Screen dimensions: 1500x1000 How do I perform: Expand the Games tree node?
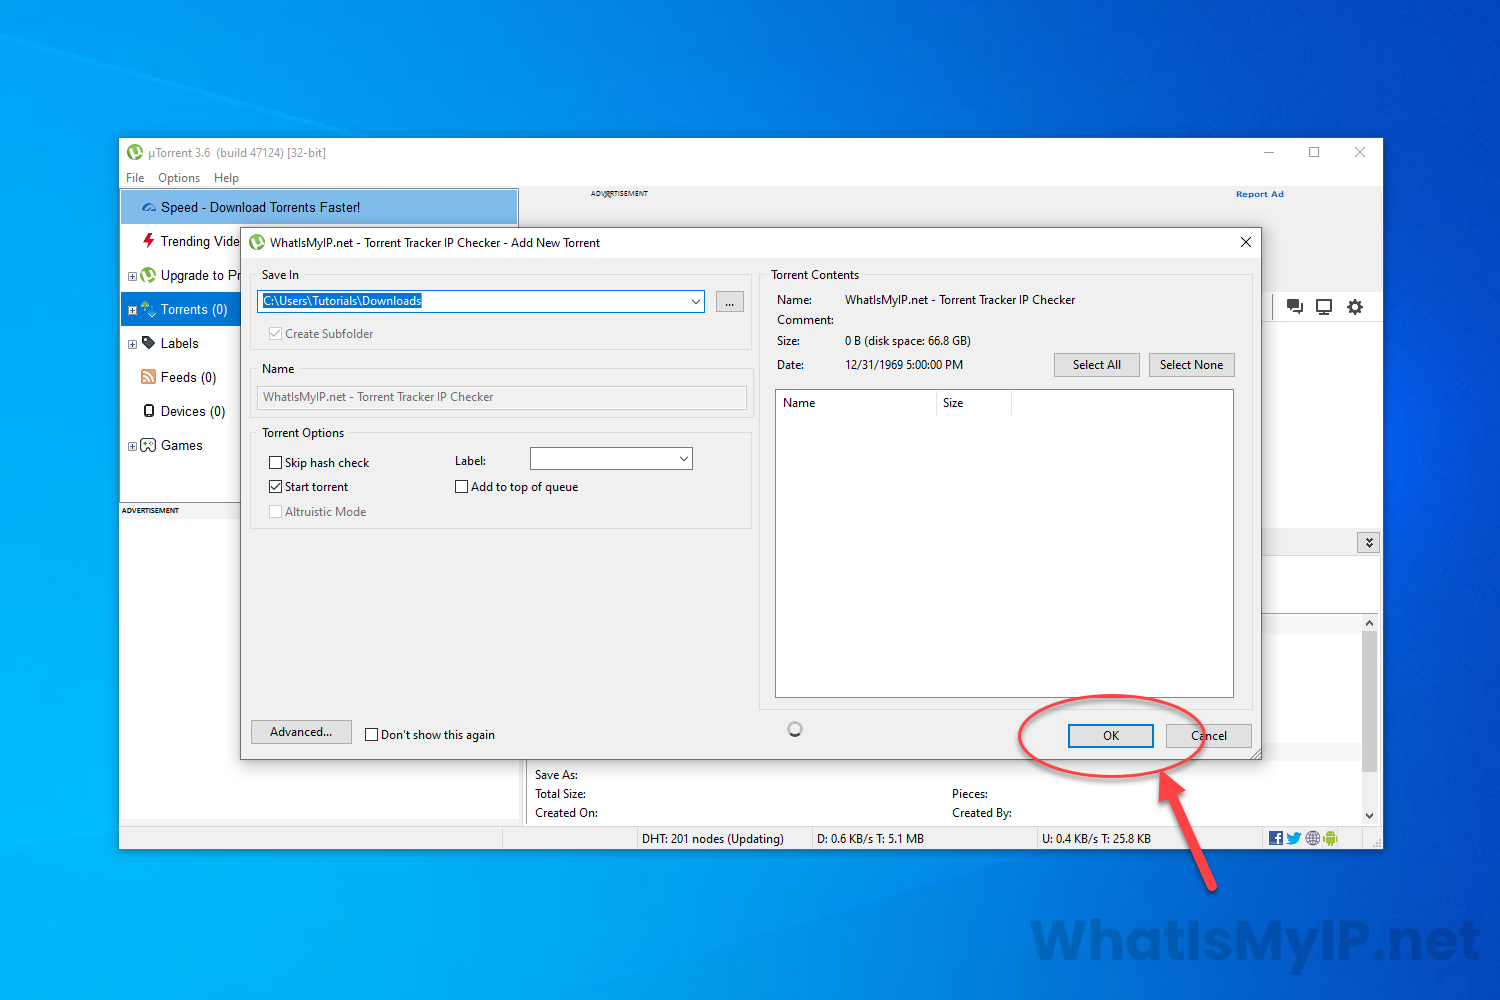tap(132, 446)
